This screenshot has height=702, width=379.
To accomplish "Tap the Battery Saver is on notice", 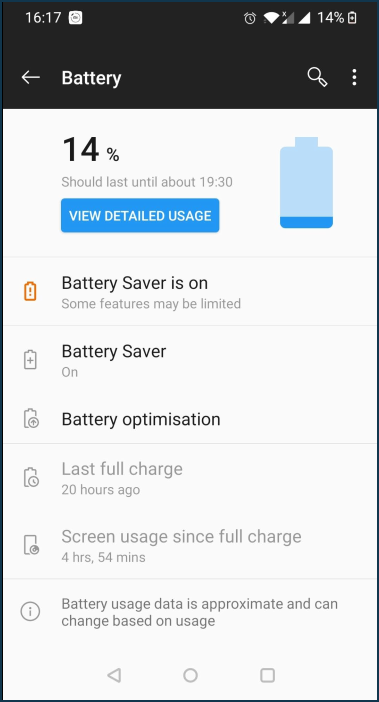I will pyautogui.click(x=190, y=291).
